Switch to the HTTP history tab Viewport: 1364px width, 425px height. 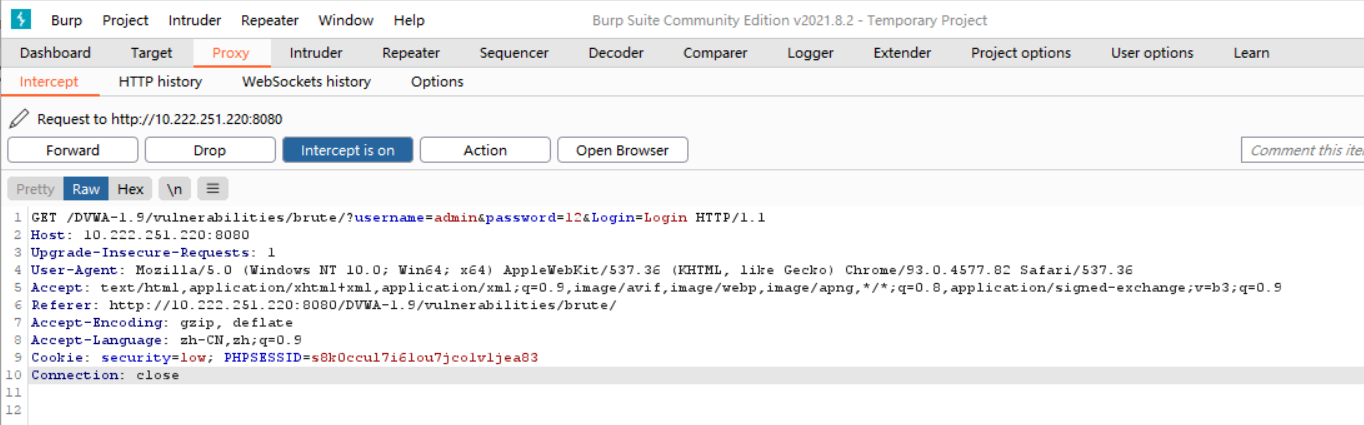(x=160, y=82)
